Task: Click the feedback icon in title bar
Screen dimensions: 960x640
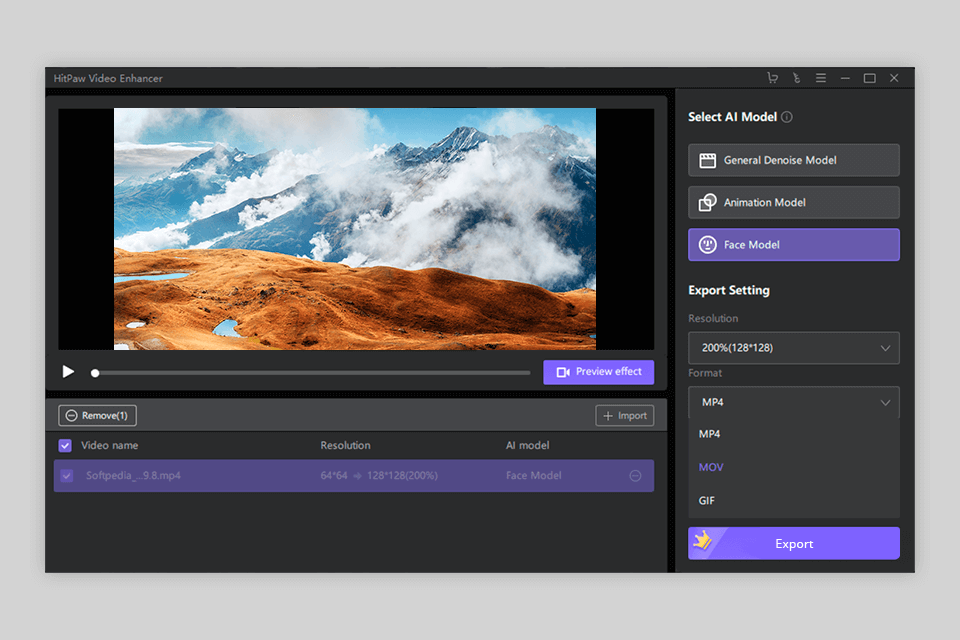Action: click(796, 77)
